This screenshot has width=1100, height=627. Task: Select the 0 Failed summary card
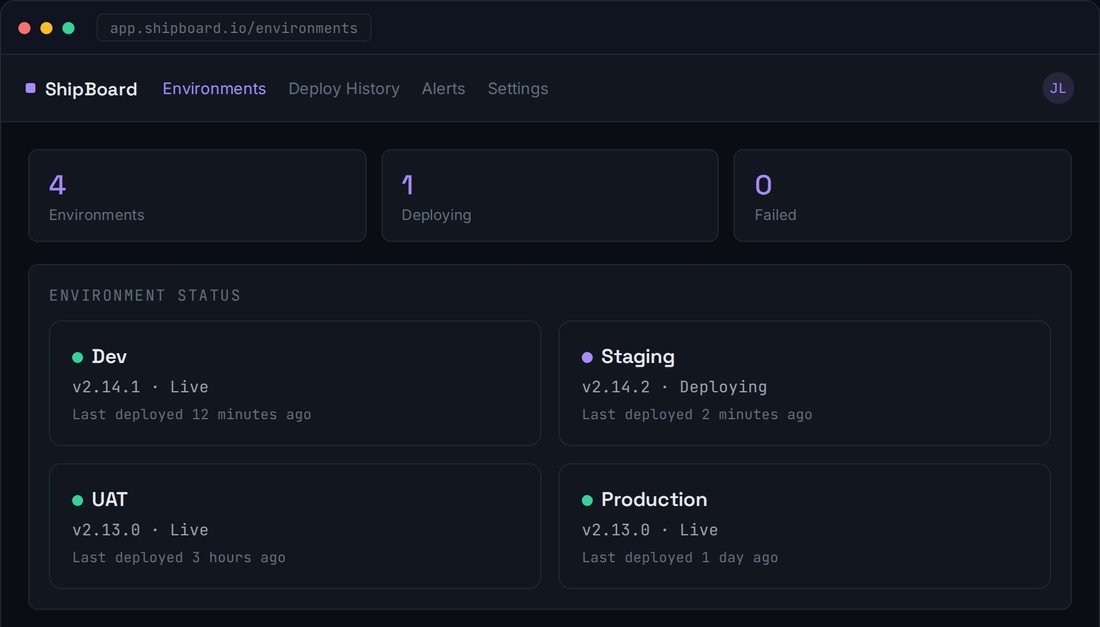902,196
